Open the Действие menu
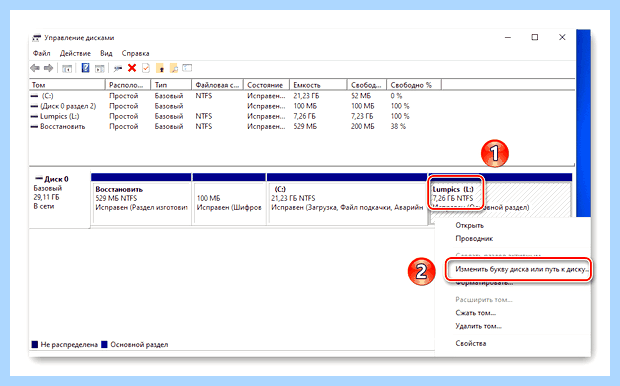Viewport: 620px width, 386px height. coord(75,53)
